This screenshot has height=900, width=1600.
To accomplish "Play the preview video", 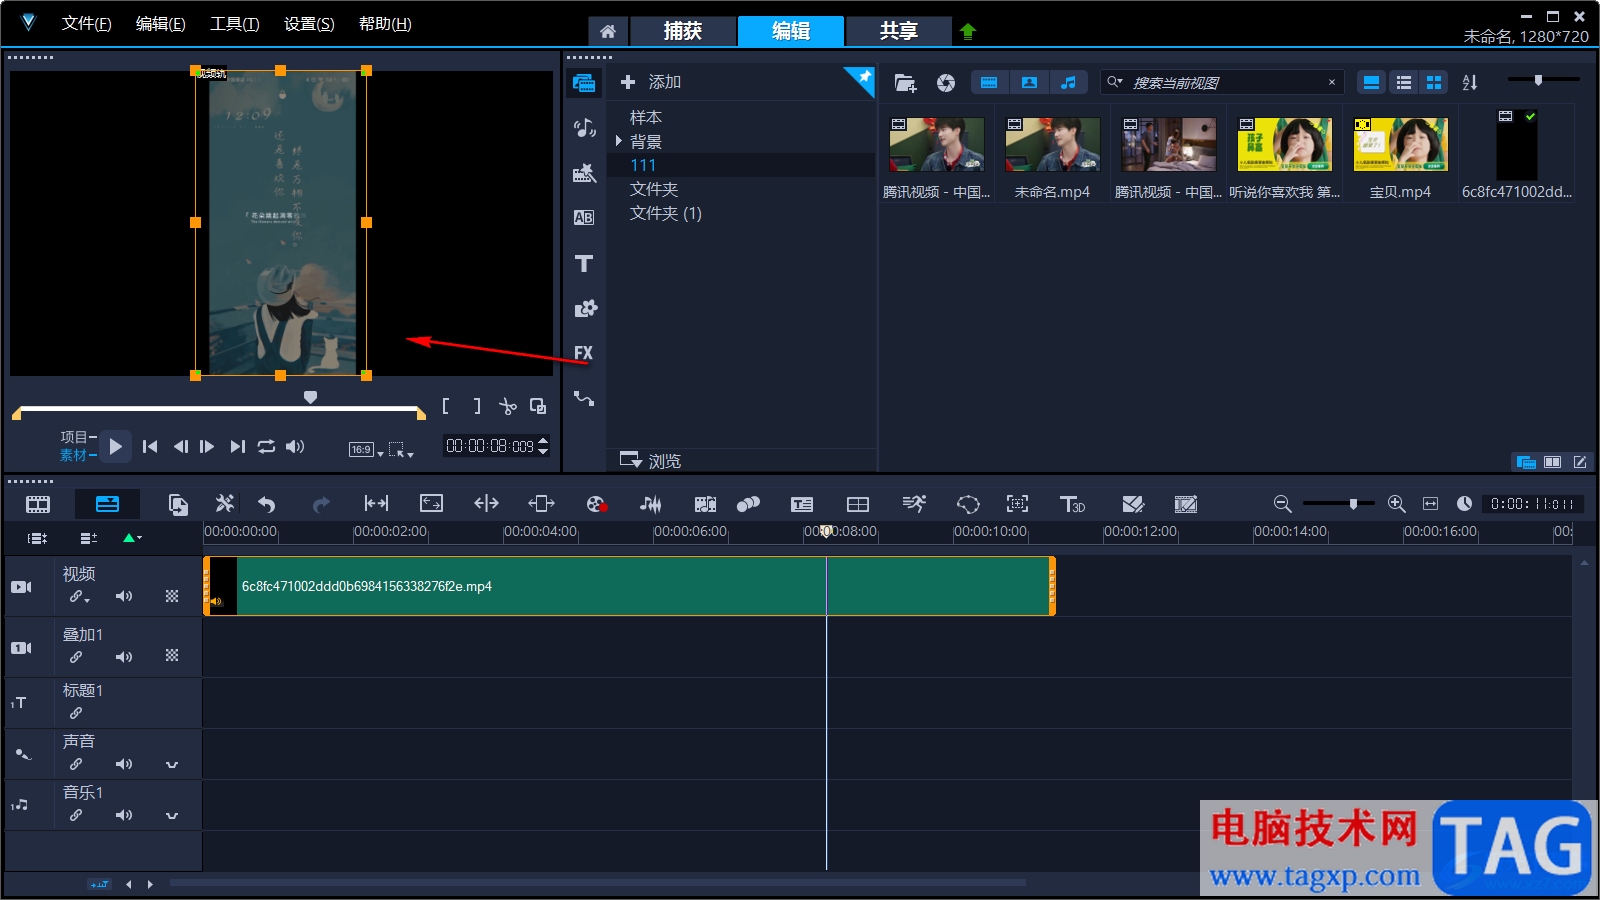I will coord(115,447).
